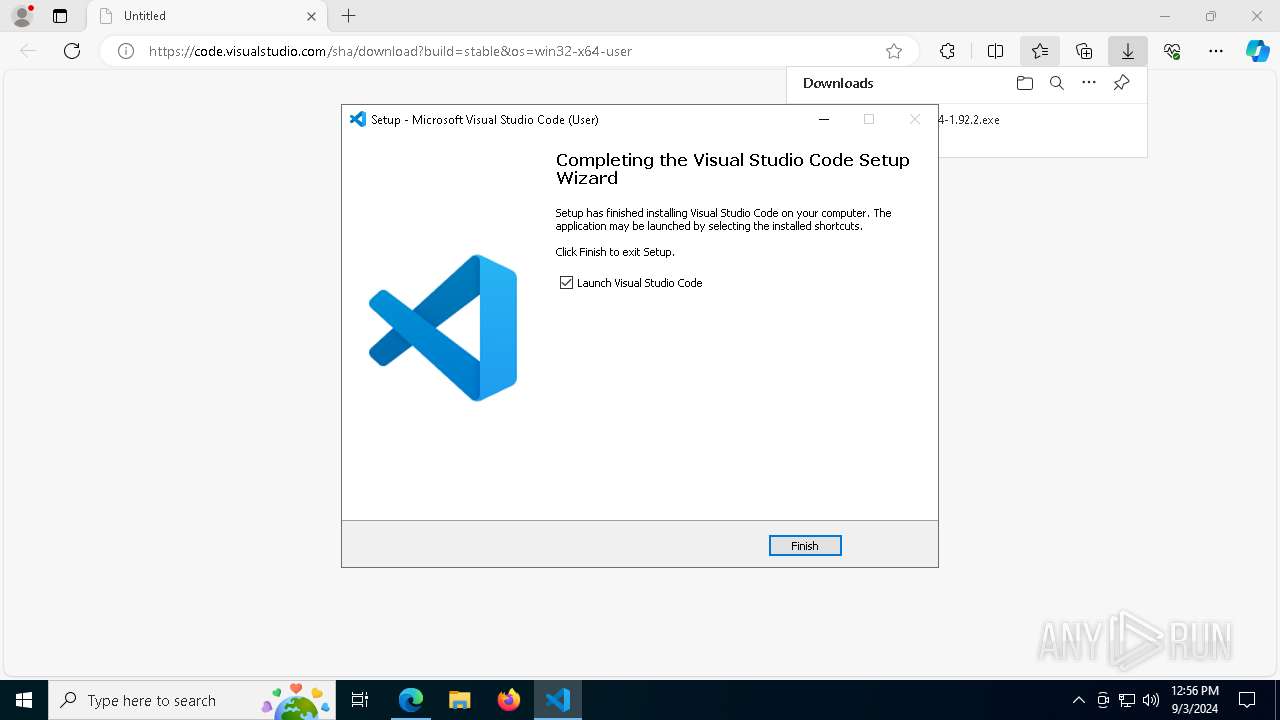
Task: Open File Explorer from taskbar
Action: (x=460, y=700)
